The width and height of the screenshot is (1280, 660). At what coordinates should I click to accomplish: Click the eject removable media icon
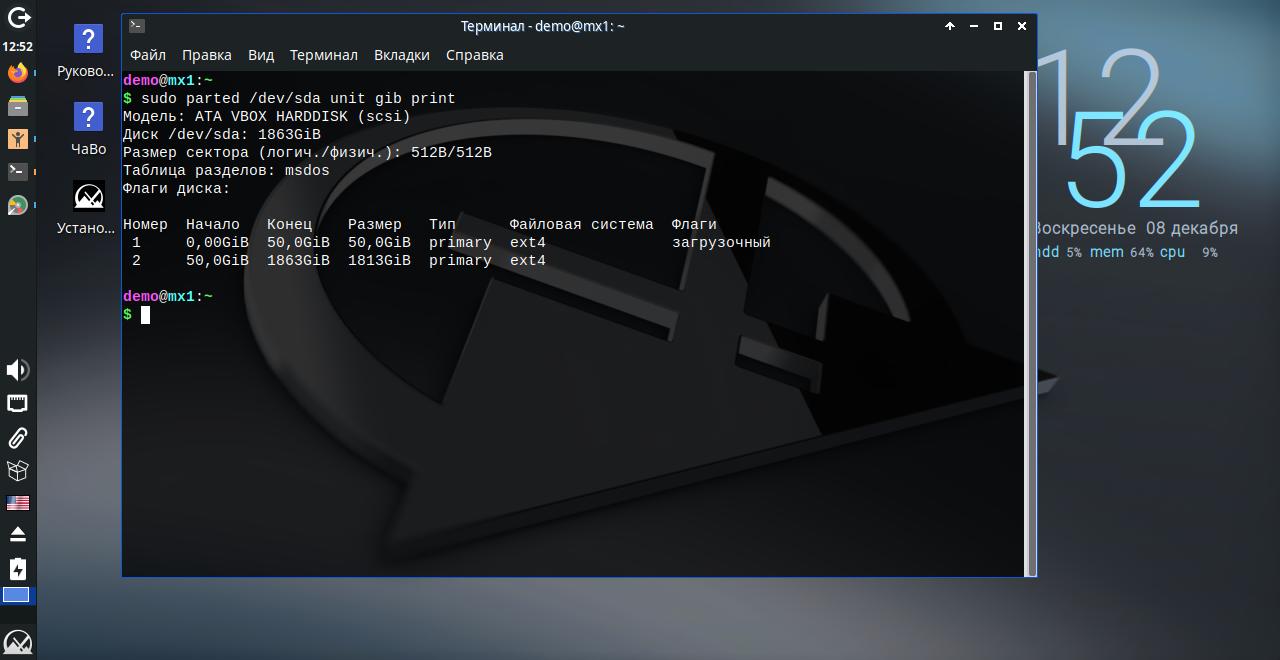coord(17,535)
